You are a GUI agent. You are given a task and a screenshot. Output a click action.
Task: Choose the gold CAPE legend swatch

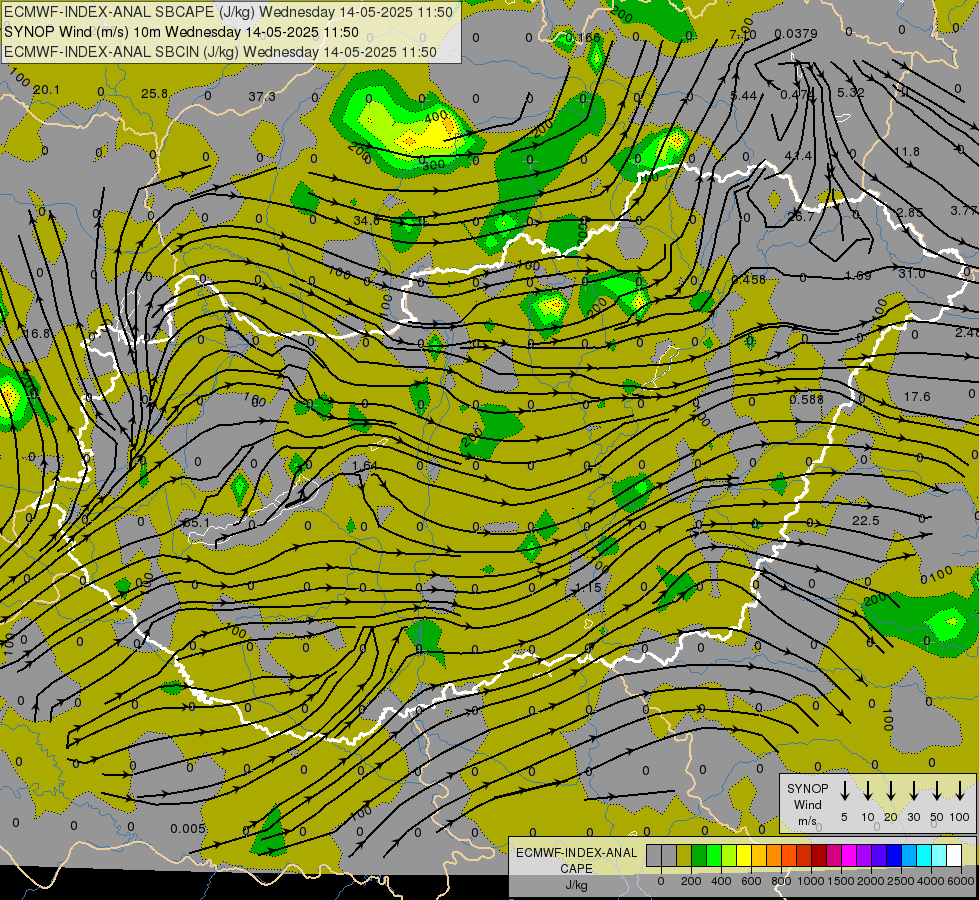[759, 856]
